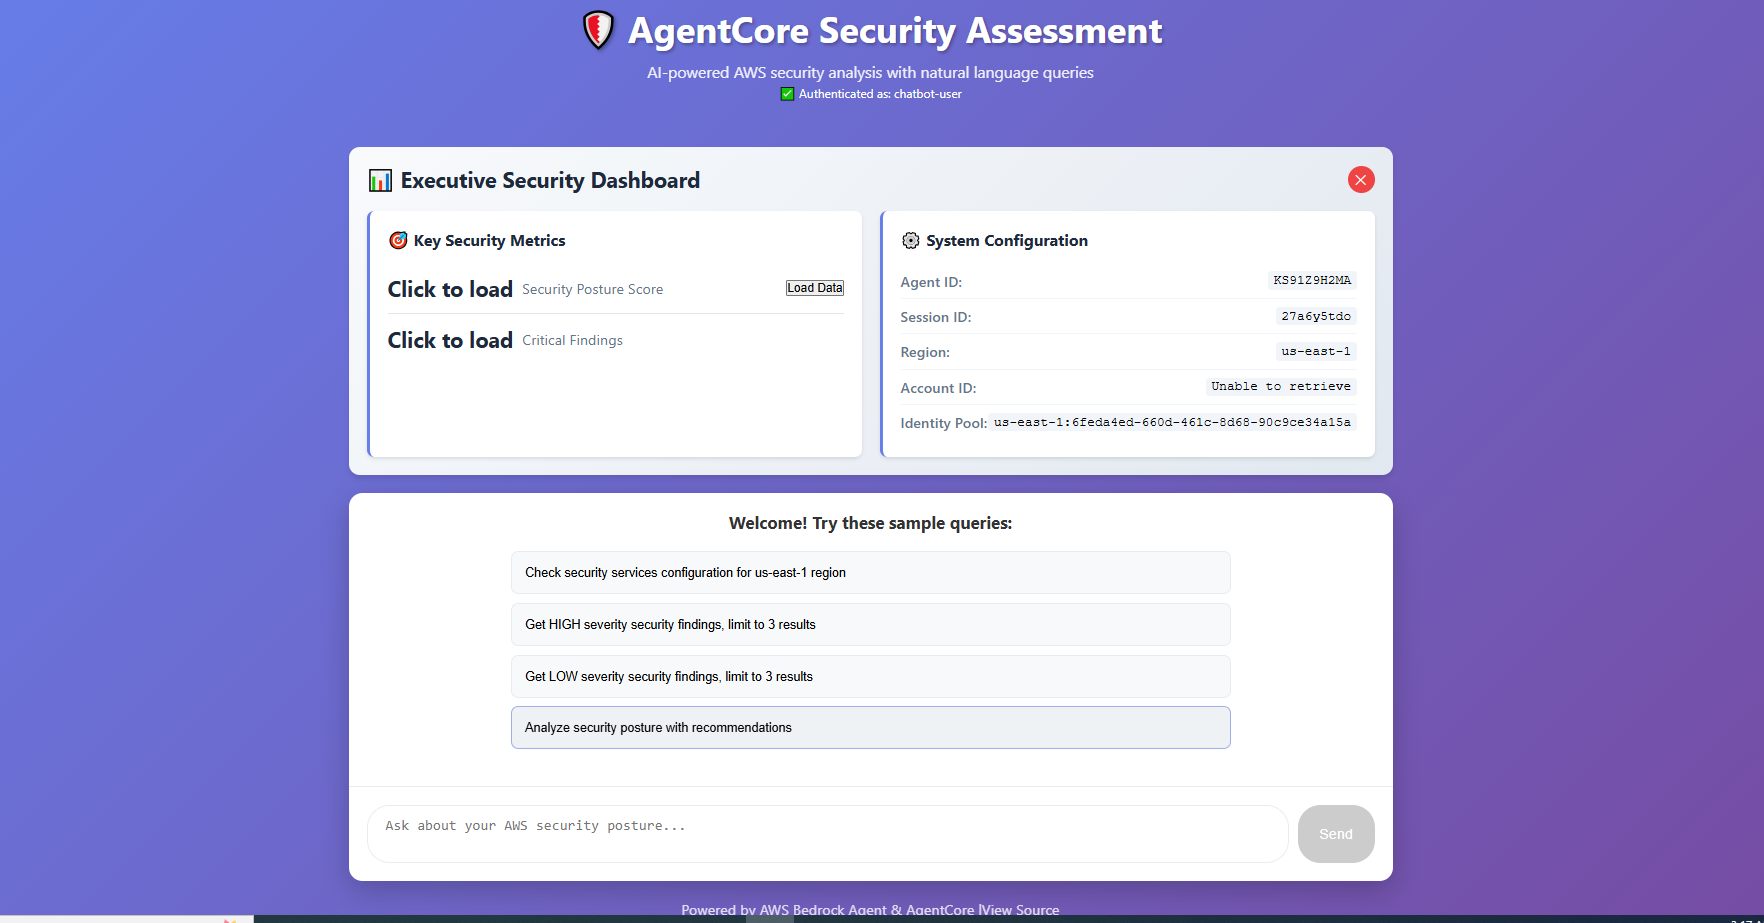This screenshot has width=1764, height=923.
Task: Click the Session ID value 27a6y5tdo
Action: (1316, 316)
